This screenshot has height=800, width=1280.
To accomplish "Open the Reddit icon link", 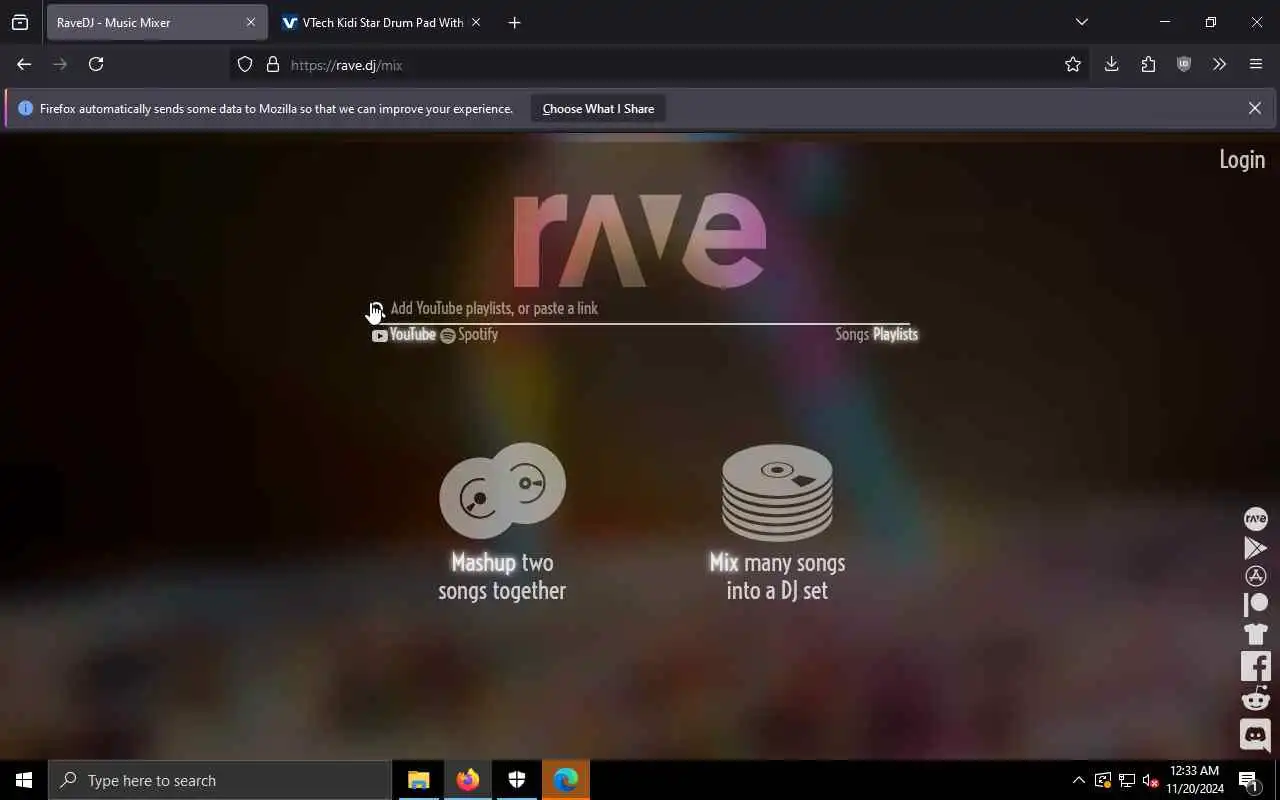I will tap(1255, 698).
